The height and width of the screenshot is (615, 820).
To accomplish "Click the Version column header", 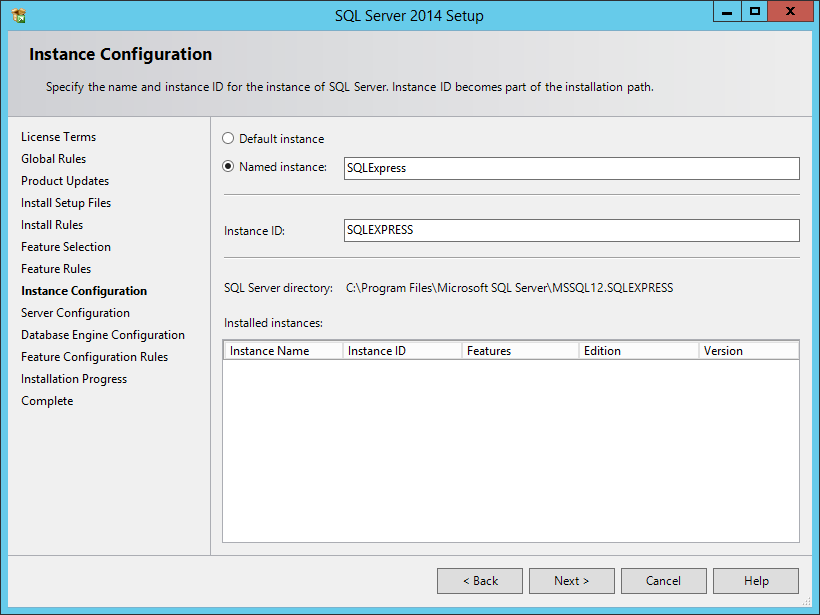I will [747, 351].
